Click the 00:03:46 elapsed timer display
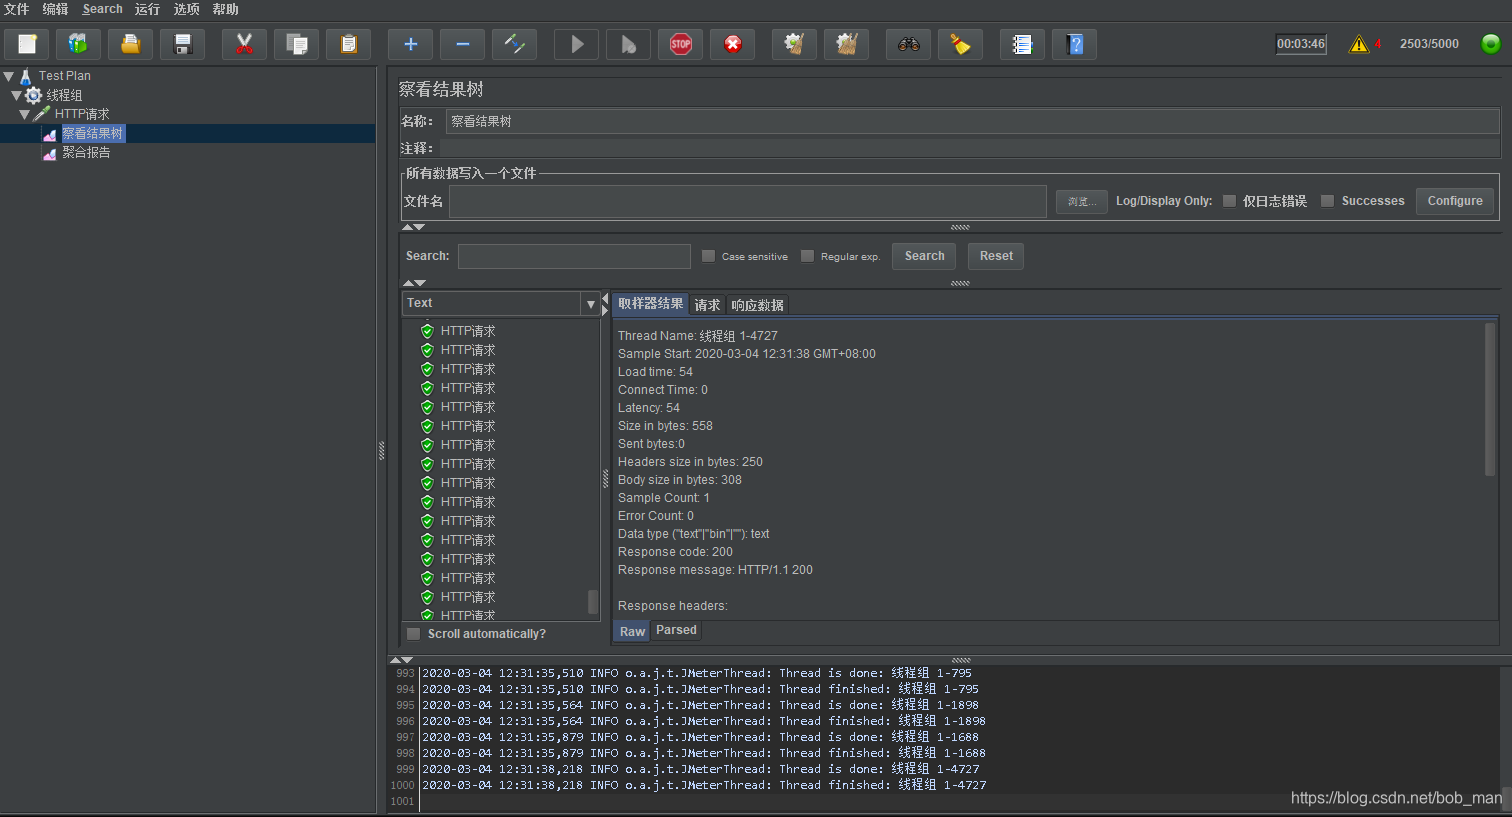 pos(1301,44)
